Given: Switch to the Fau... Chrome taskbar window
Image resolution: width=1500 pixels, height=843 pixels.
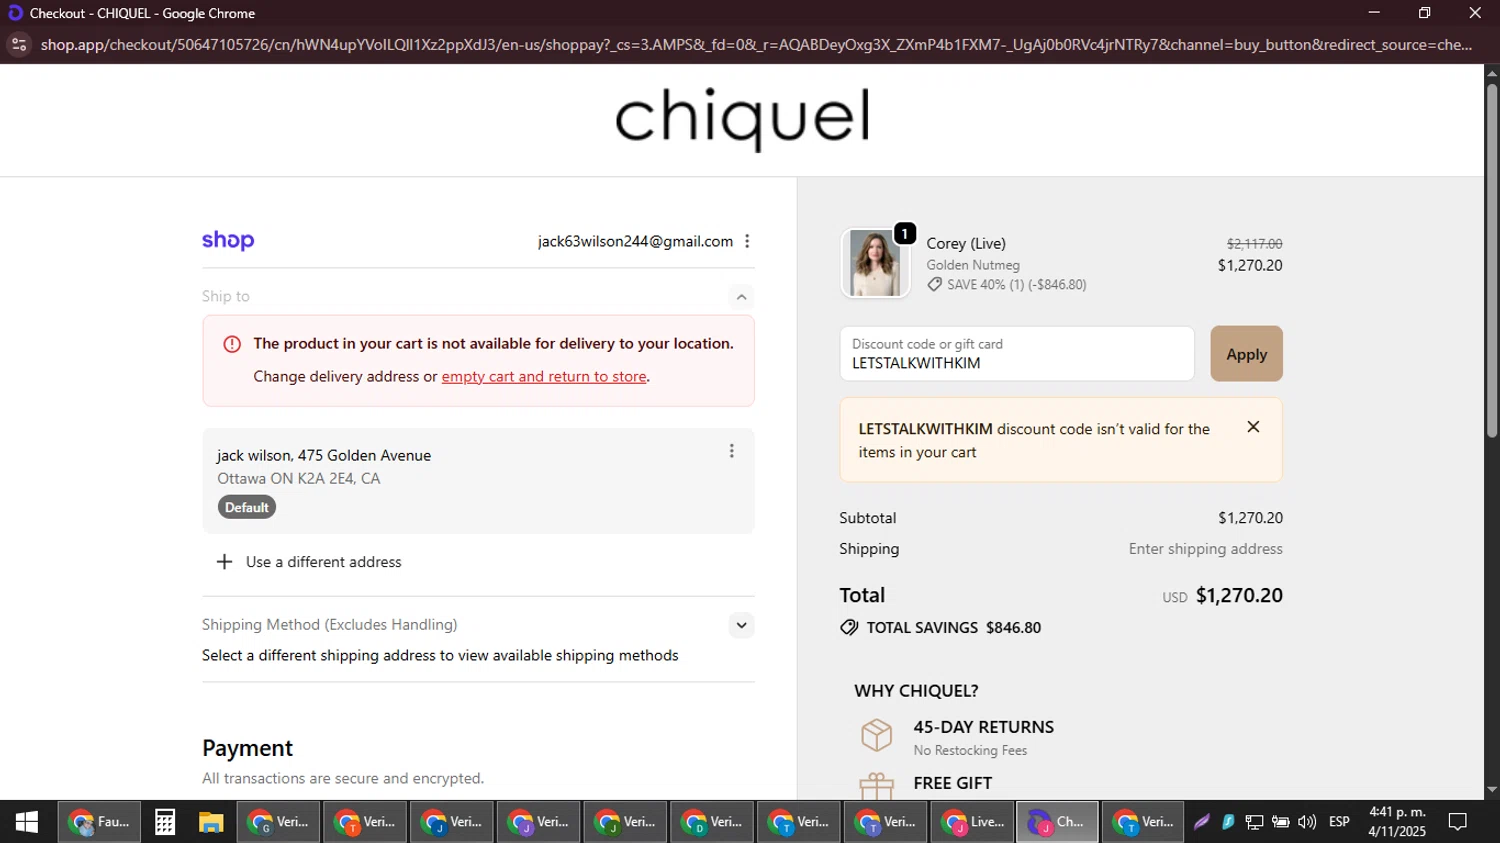Looking at the screenshot, I should (x=99, y=822).
